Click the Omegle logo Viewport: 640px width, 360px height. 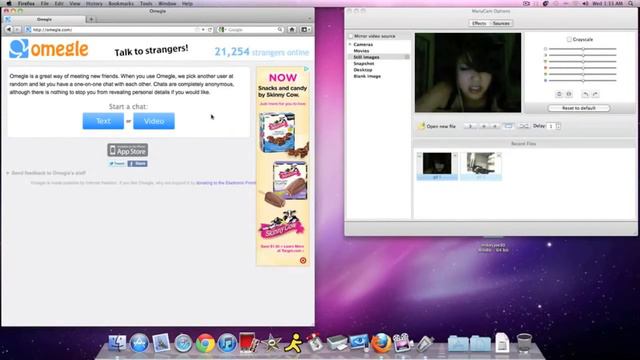49,49
